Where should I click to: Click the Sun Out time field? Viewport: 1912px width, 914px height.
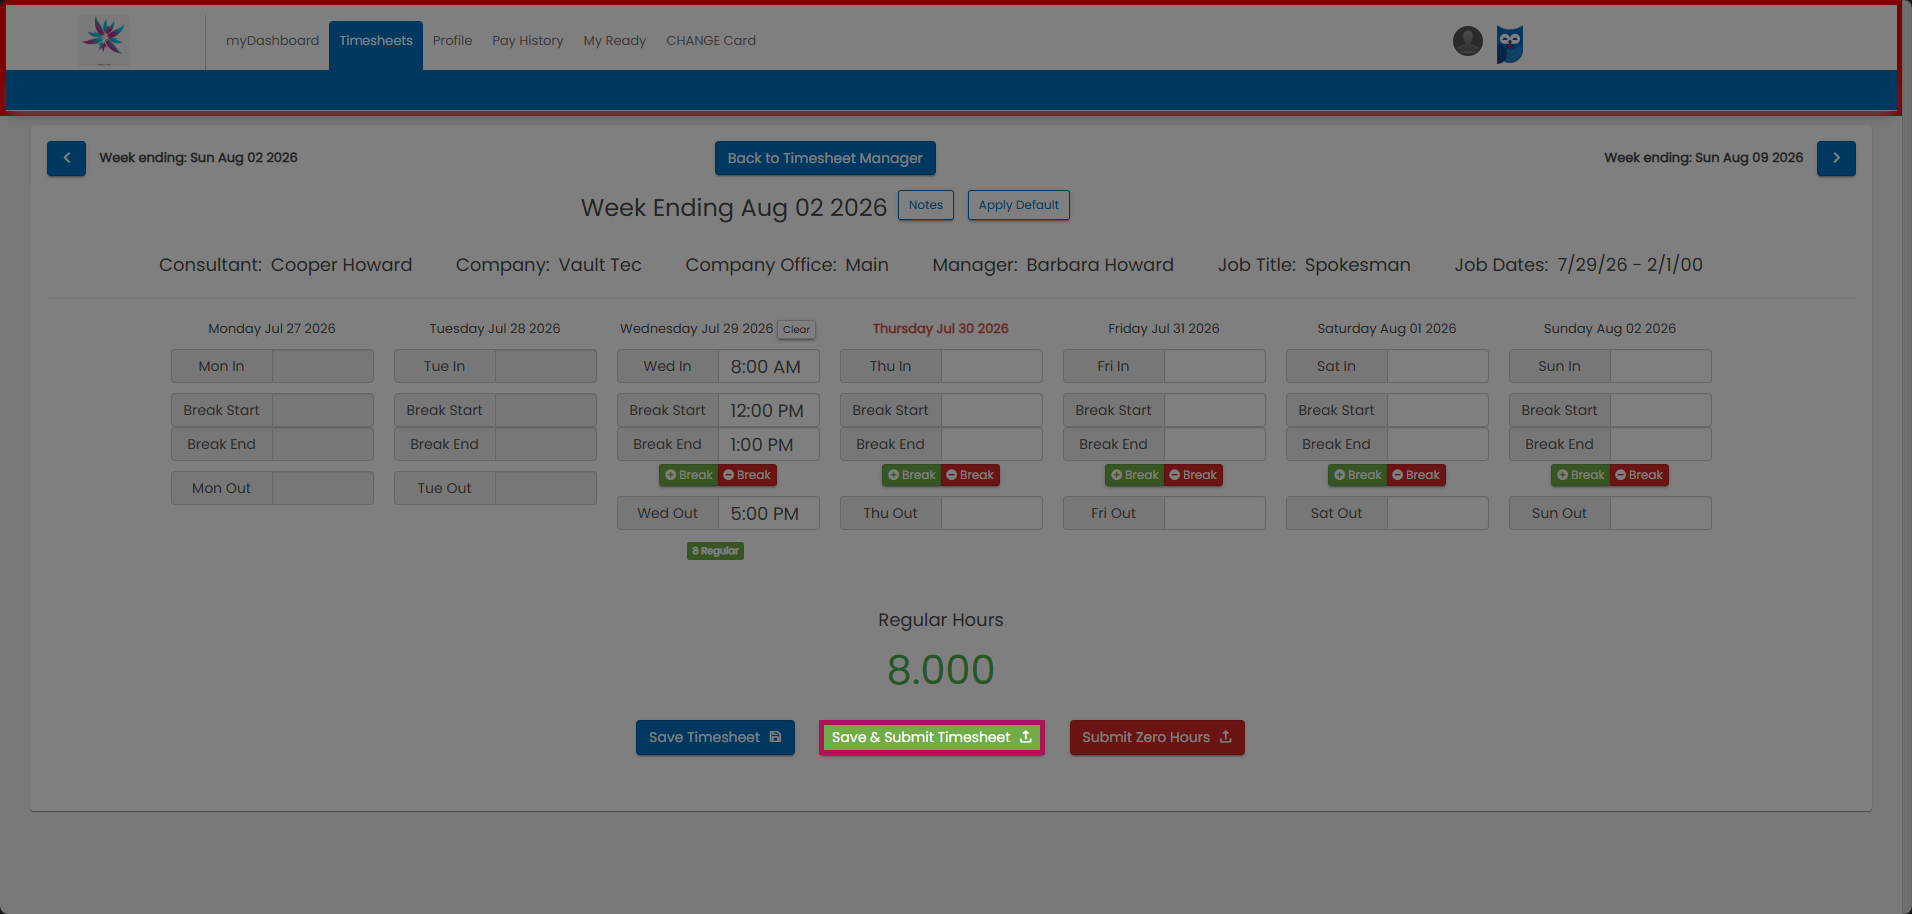(1661, 513)
